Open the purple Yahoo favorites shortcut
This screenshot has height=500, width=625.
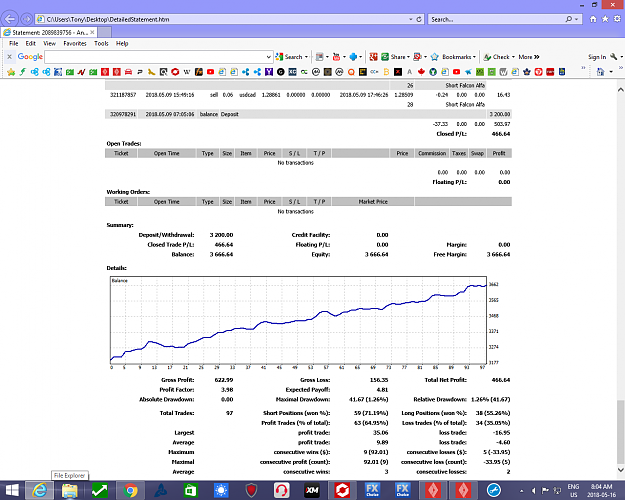[269, 72]
